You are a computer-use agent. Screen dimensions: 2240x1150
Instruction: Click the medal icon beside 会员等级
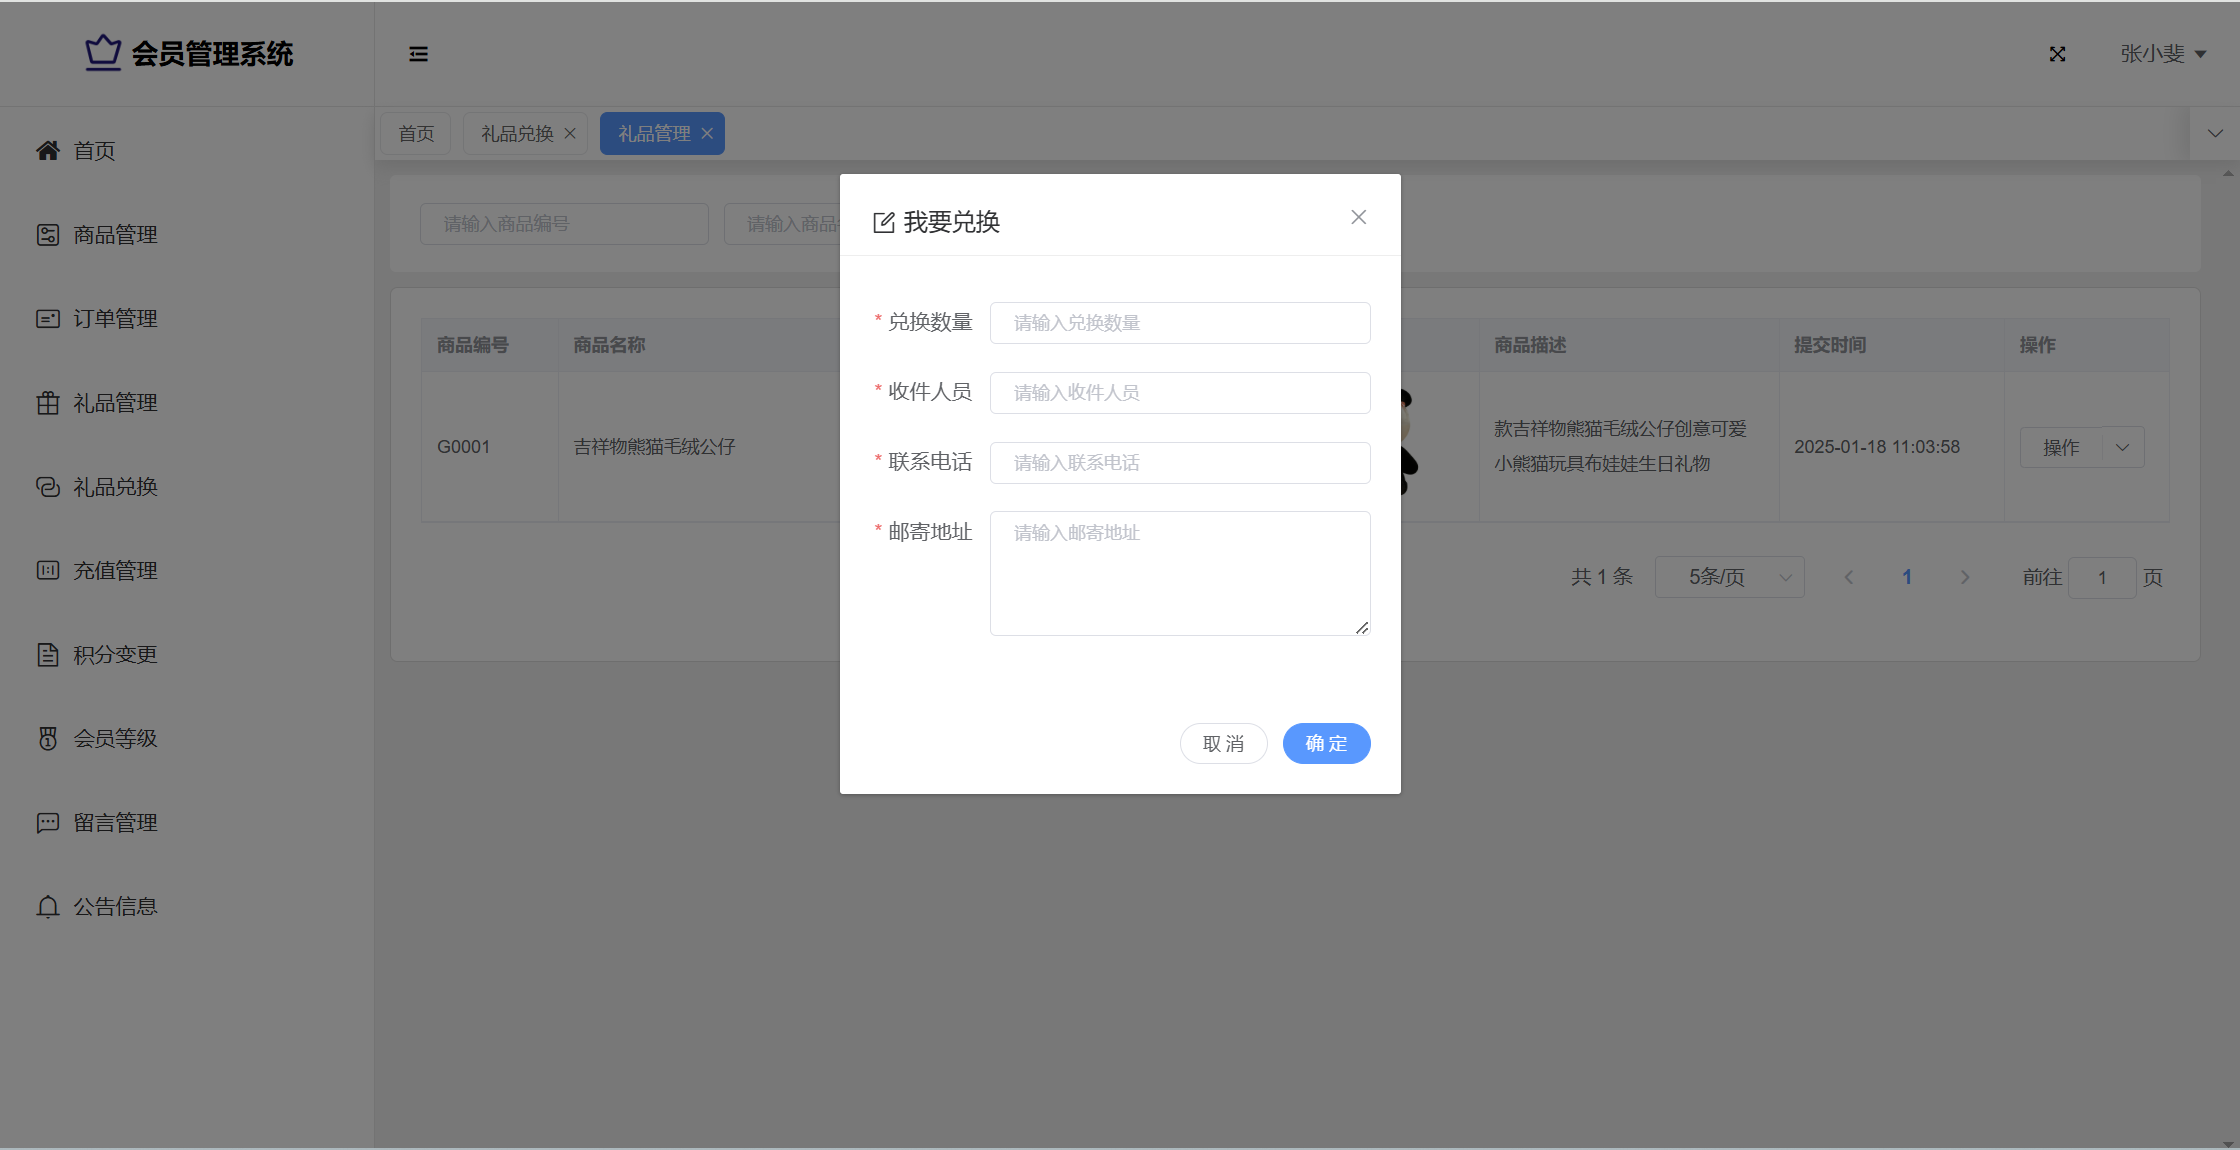pyautogui.click(x=47, y=739)
